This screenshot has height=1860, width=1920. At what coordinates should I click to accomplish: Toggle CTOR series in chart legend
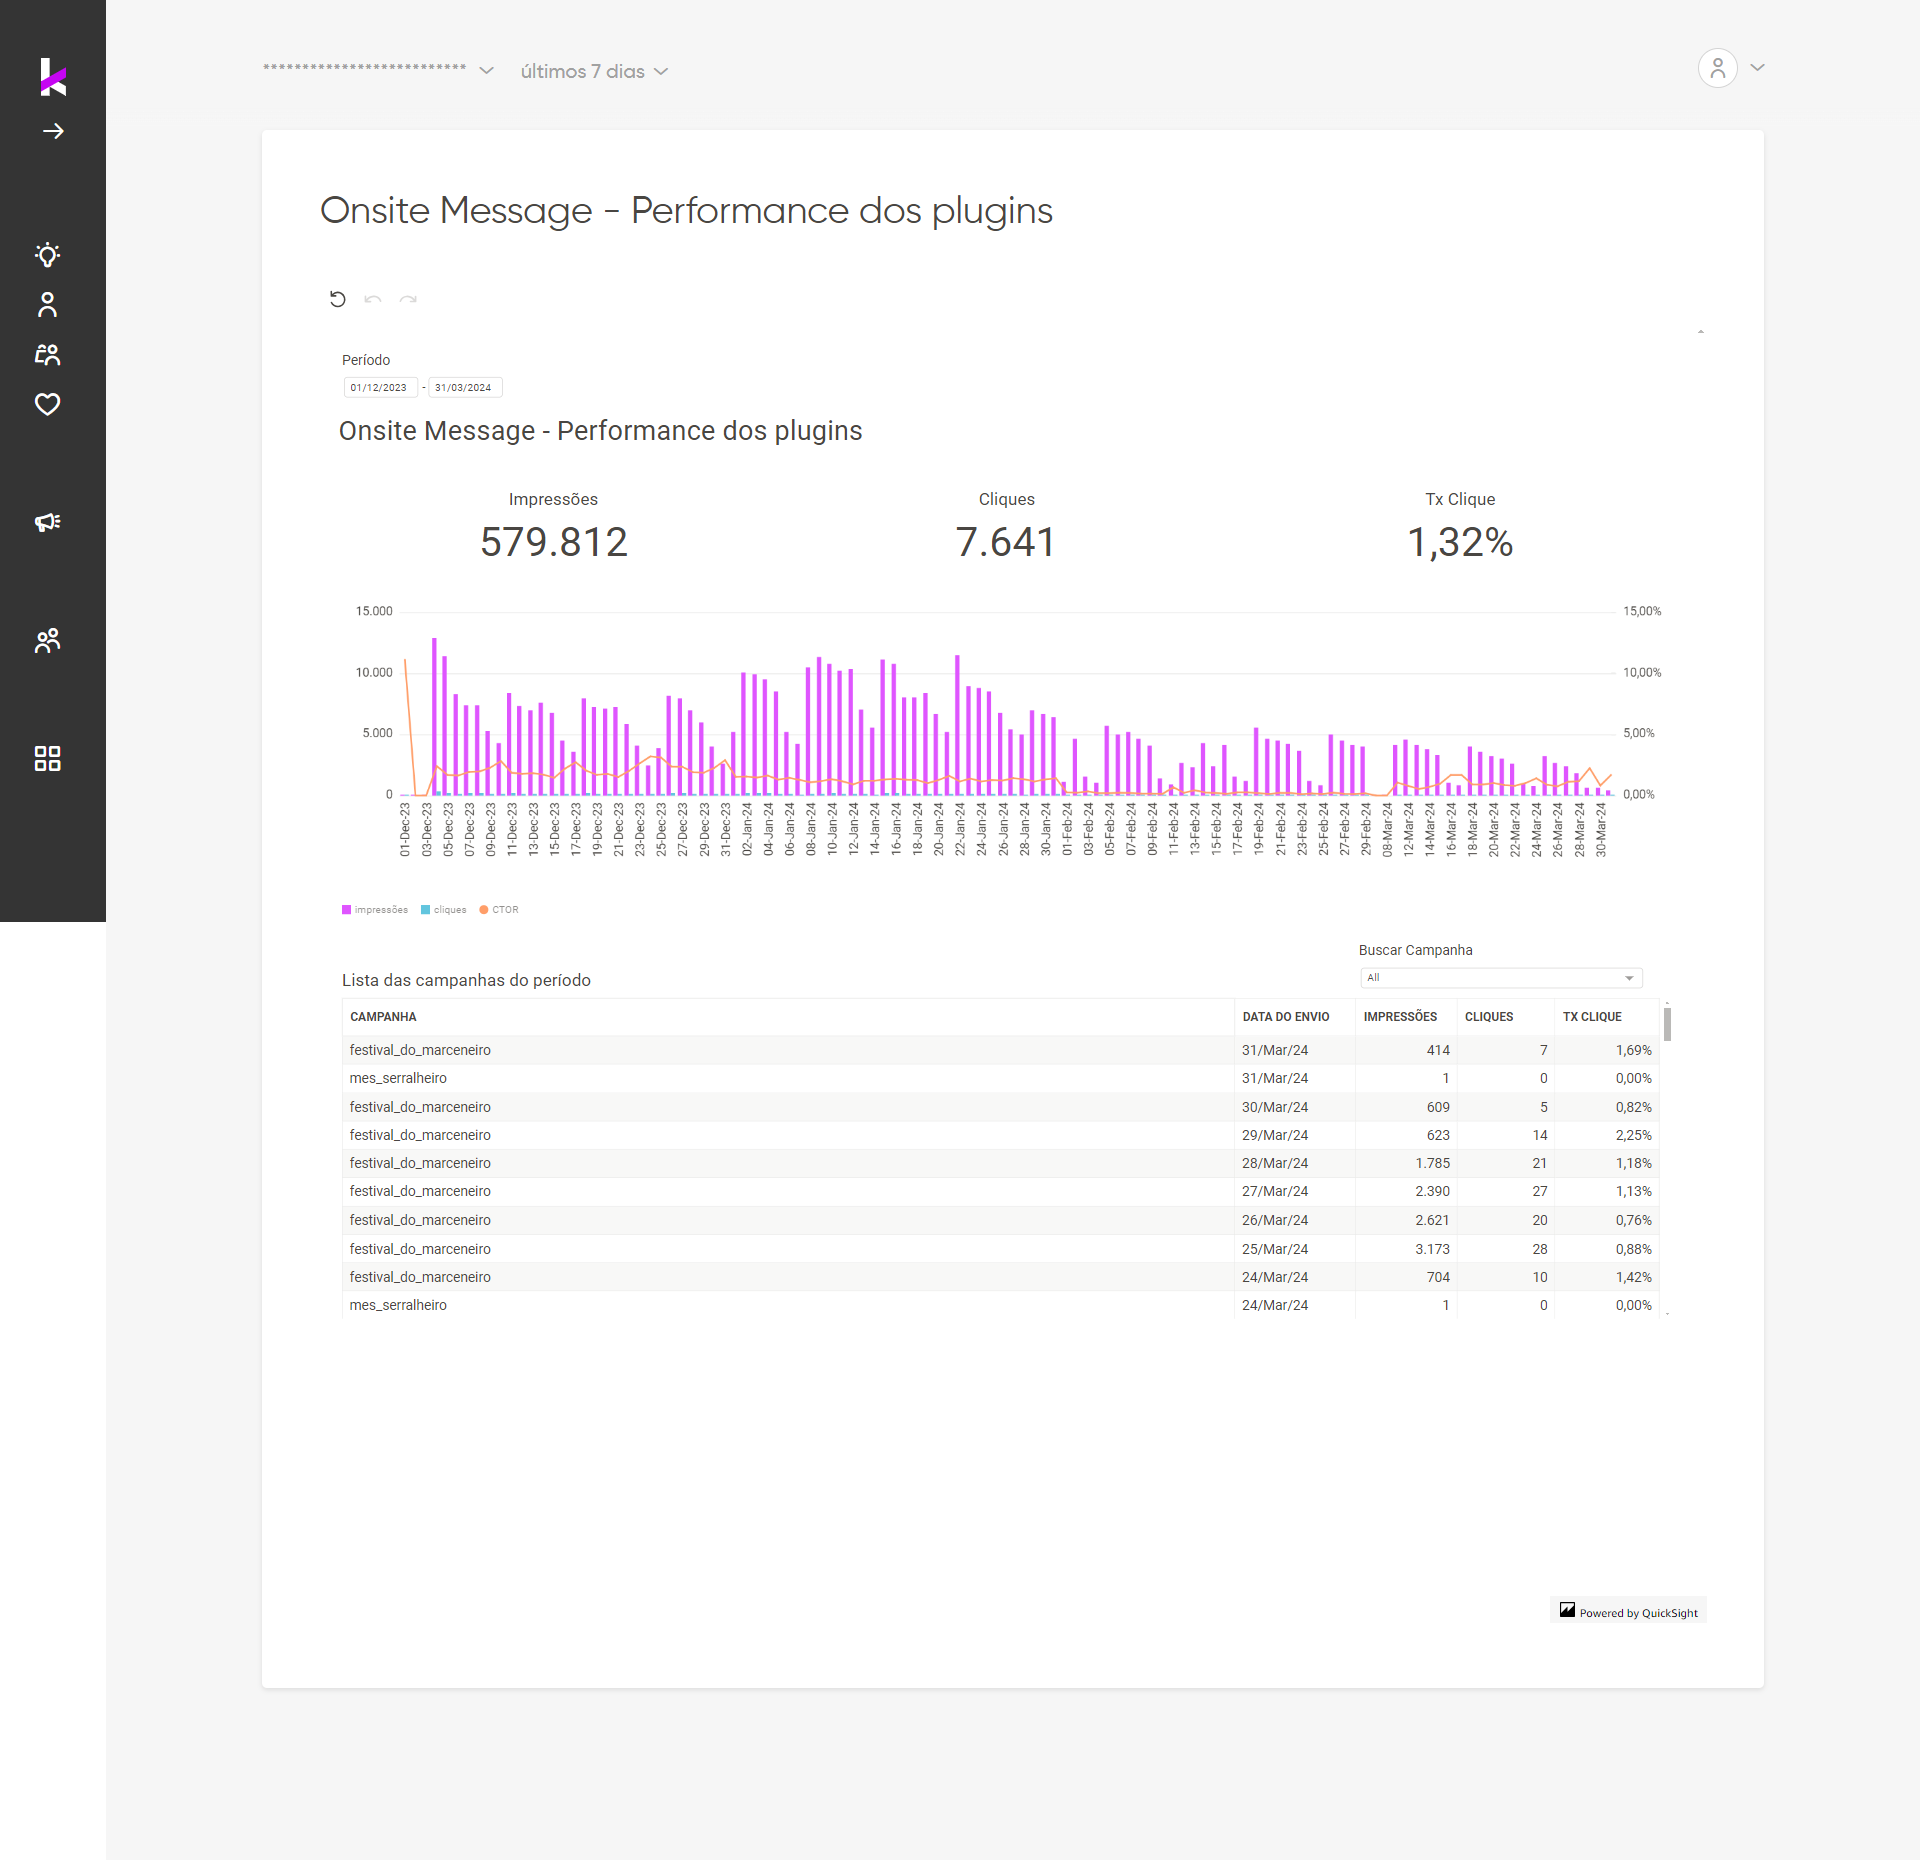(x=499, y=910)
